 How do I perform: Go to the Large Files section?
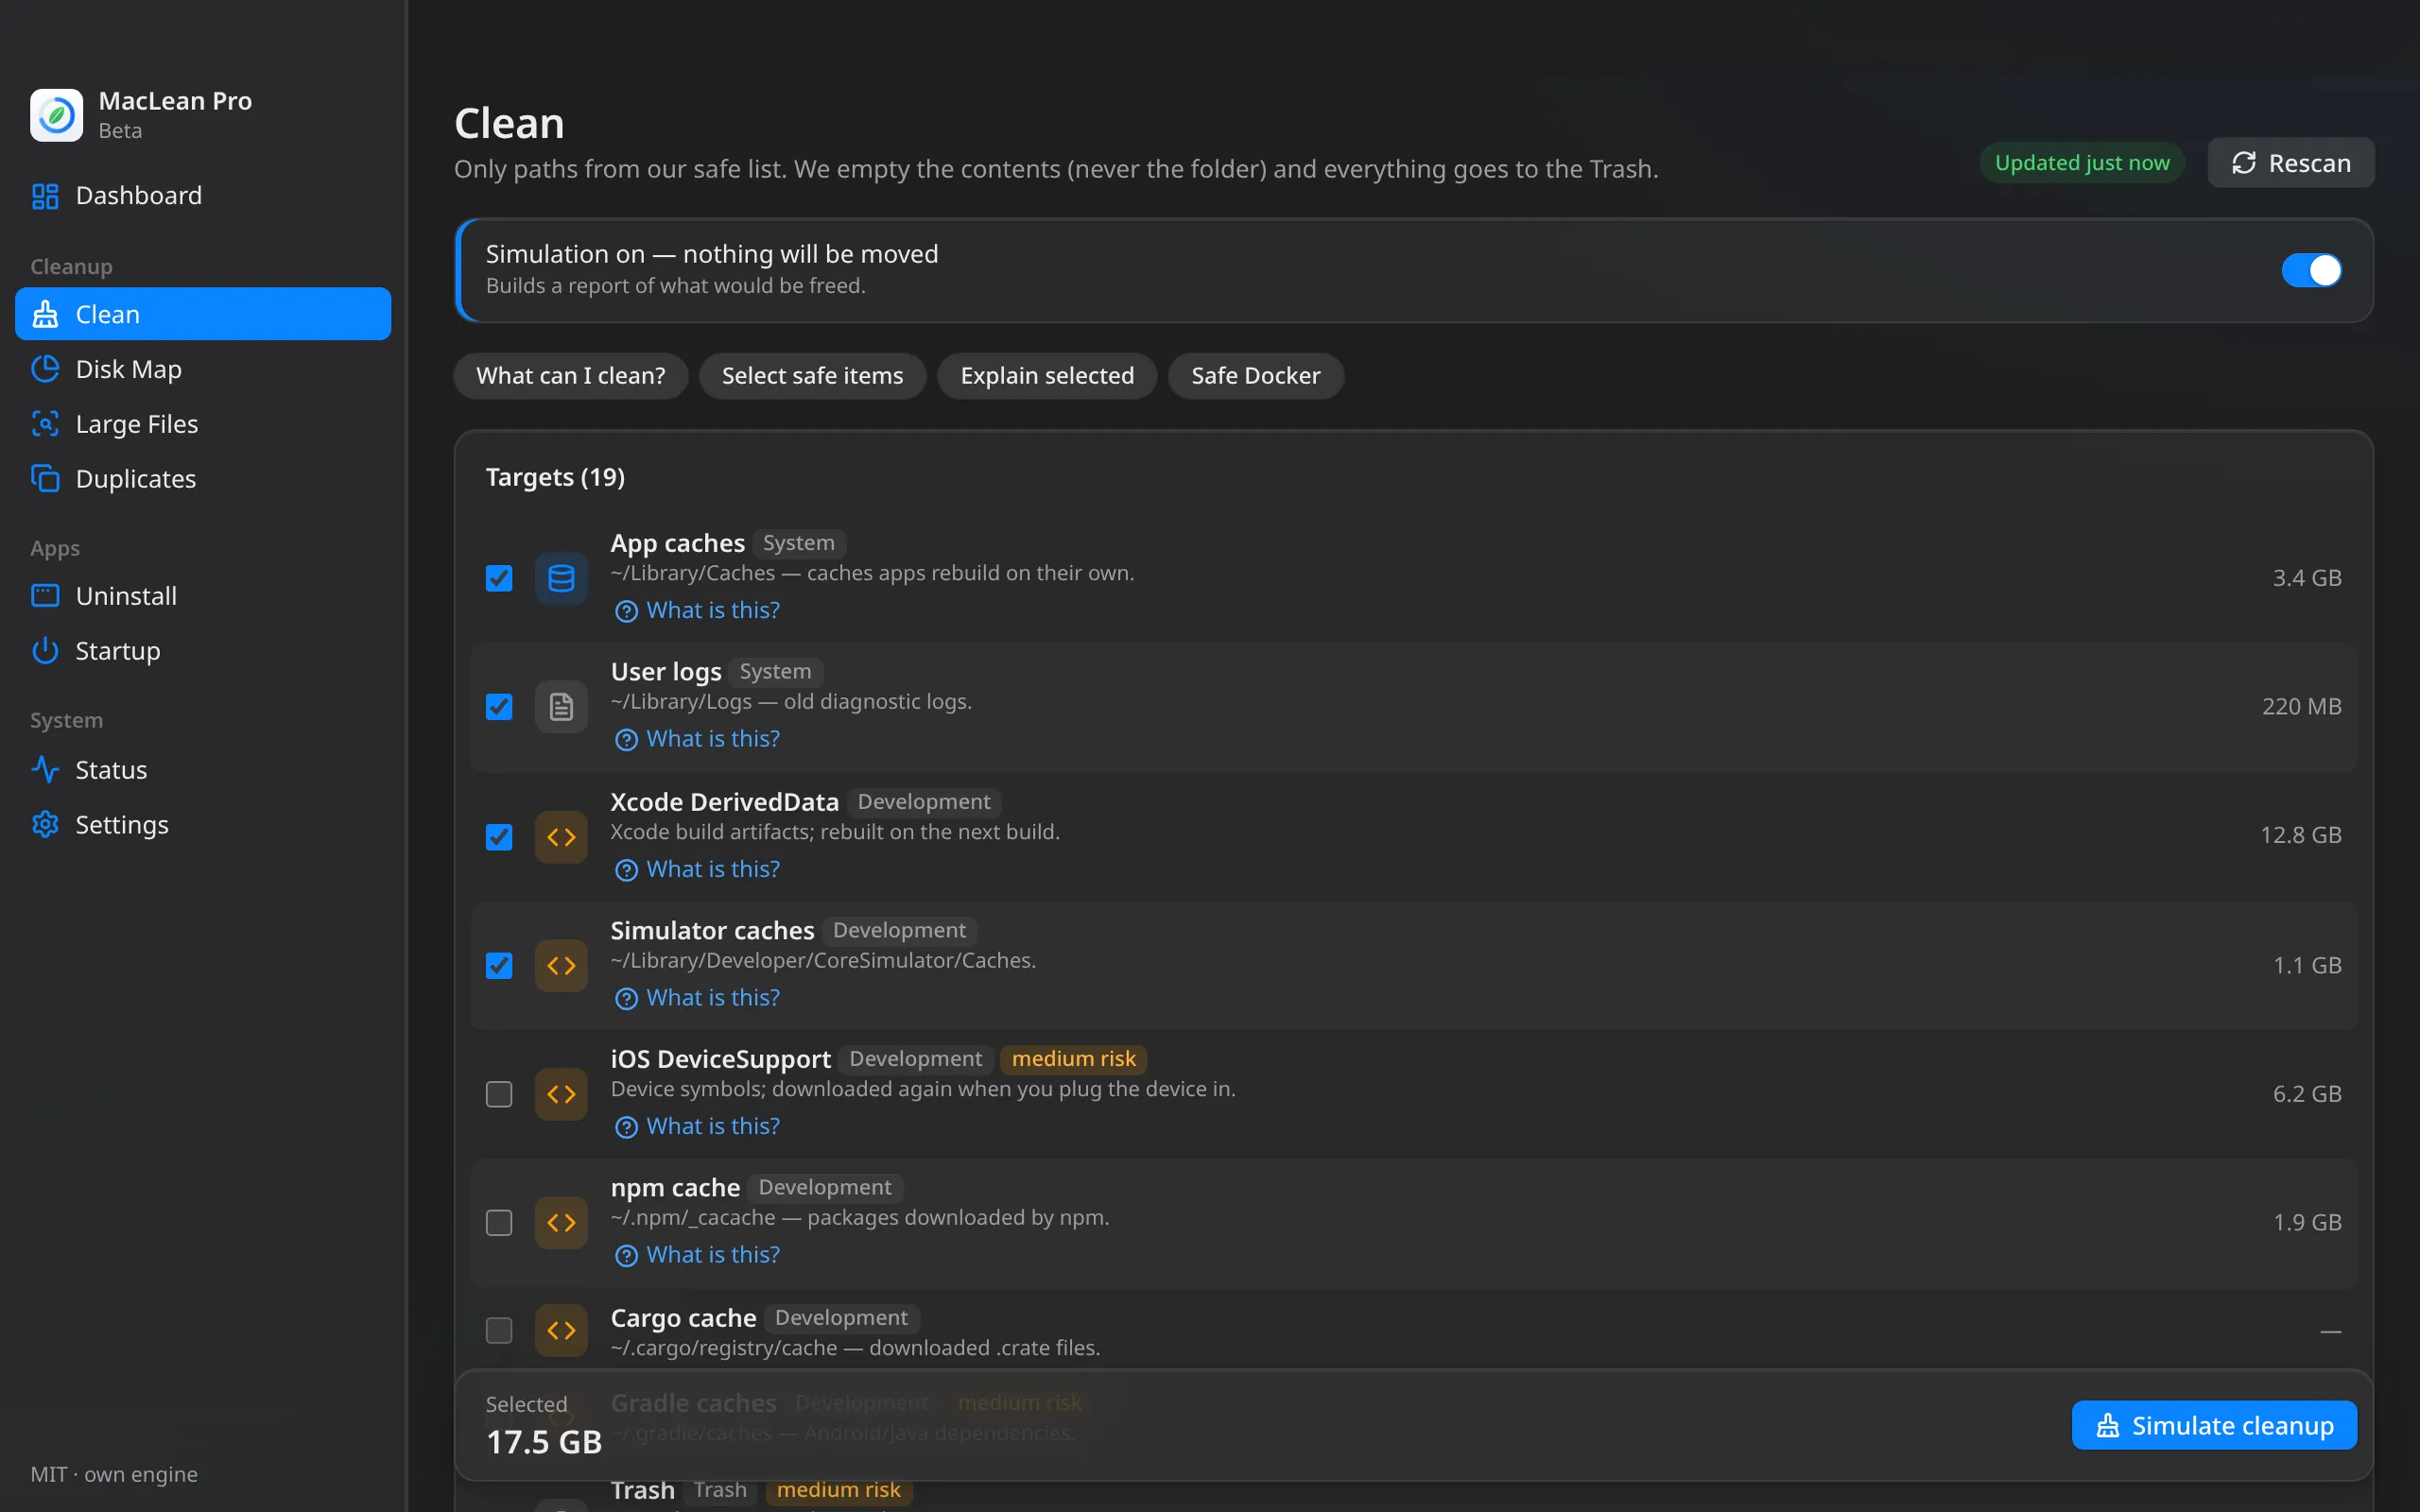pyautogui.click(x=203, y=424)
